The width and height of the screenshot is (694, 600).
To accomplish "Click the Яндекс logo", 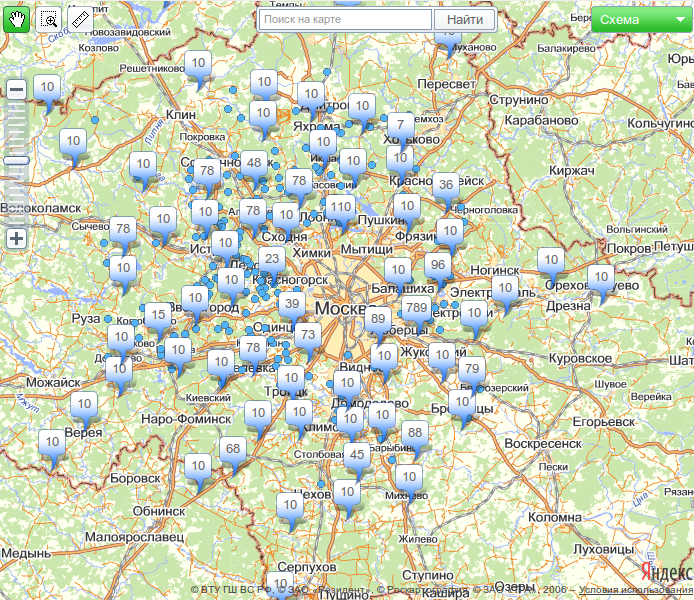I will [x=667, y=571].
